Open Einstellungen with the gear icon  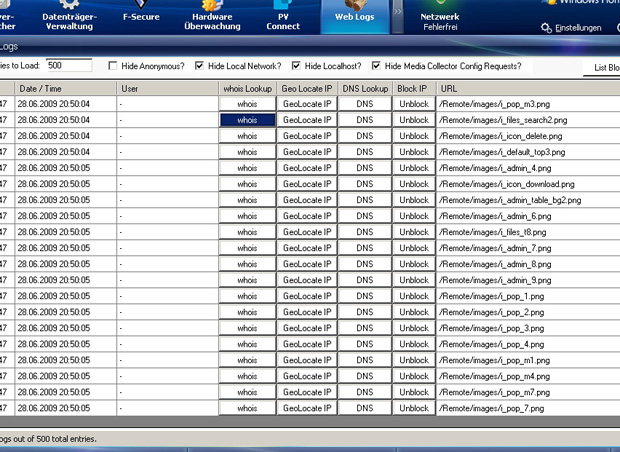[571, 28]
